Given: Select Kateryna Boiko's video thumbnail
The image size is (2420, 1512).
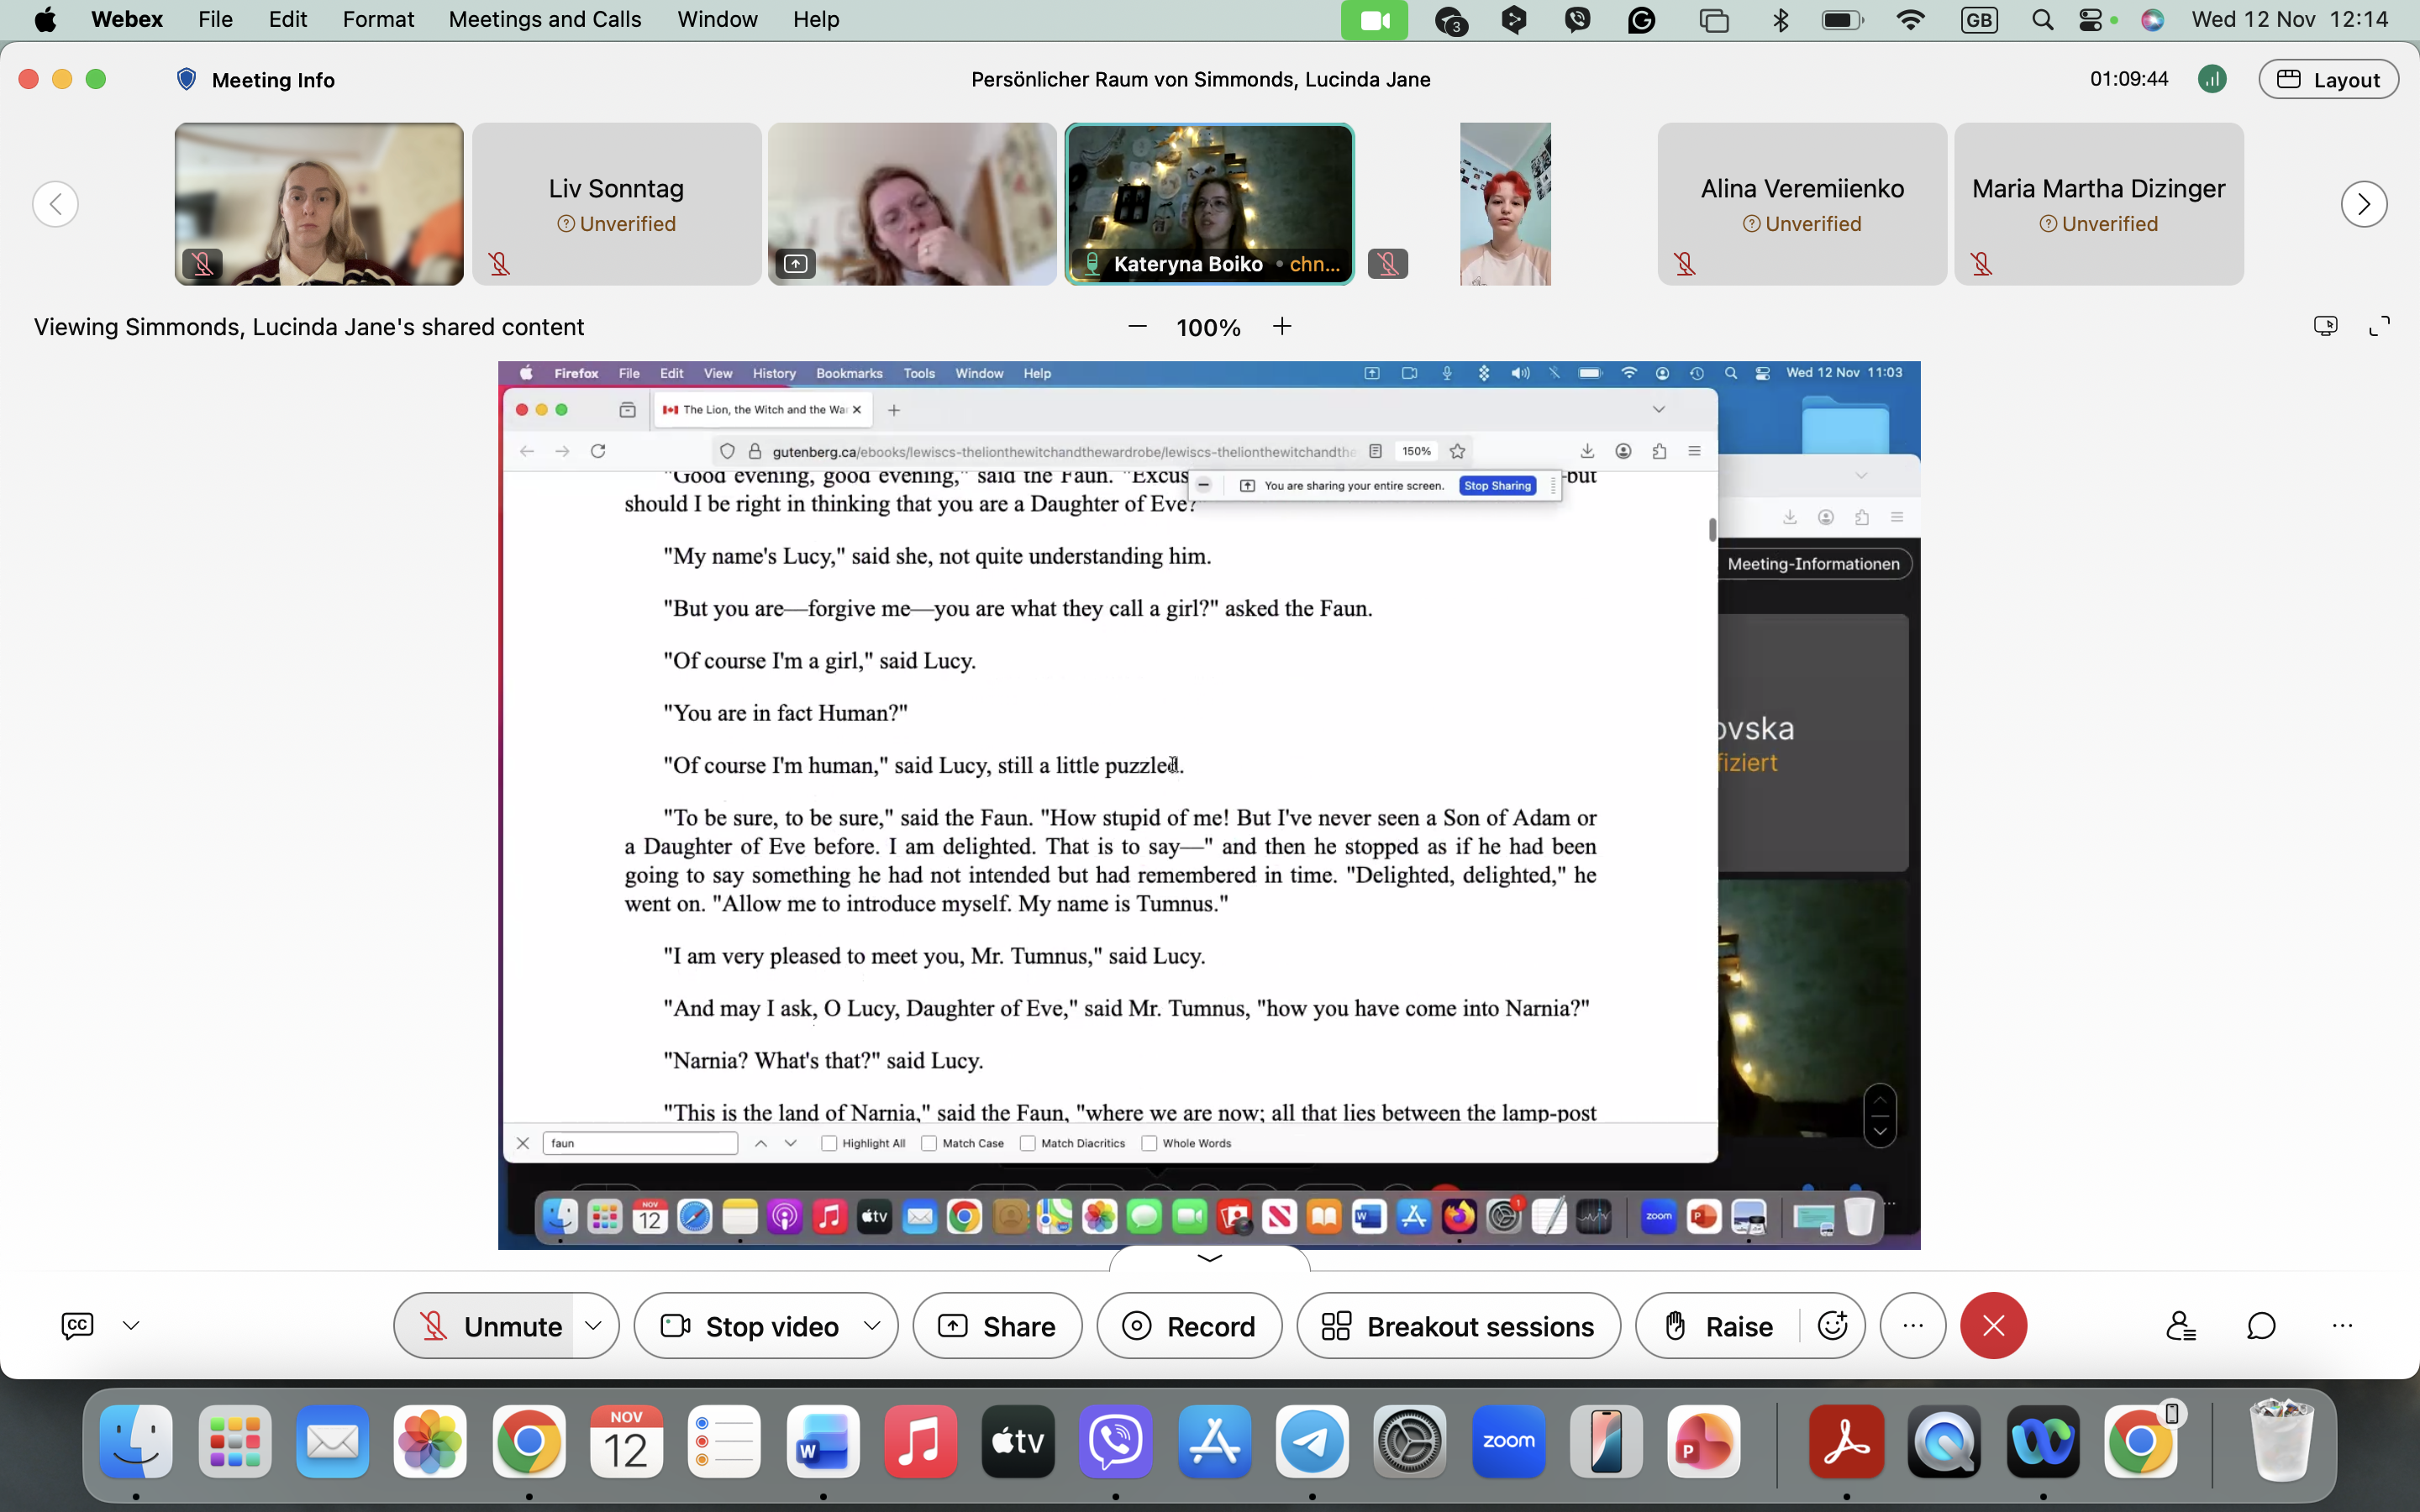Looking at the screenshot, I should (1209, 204).
